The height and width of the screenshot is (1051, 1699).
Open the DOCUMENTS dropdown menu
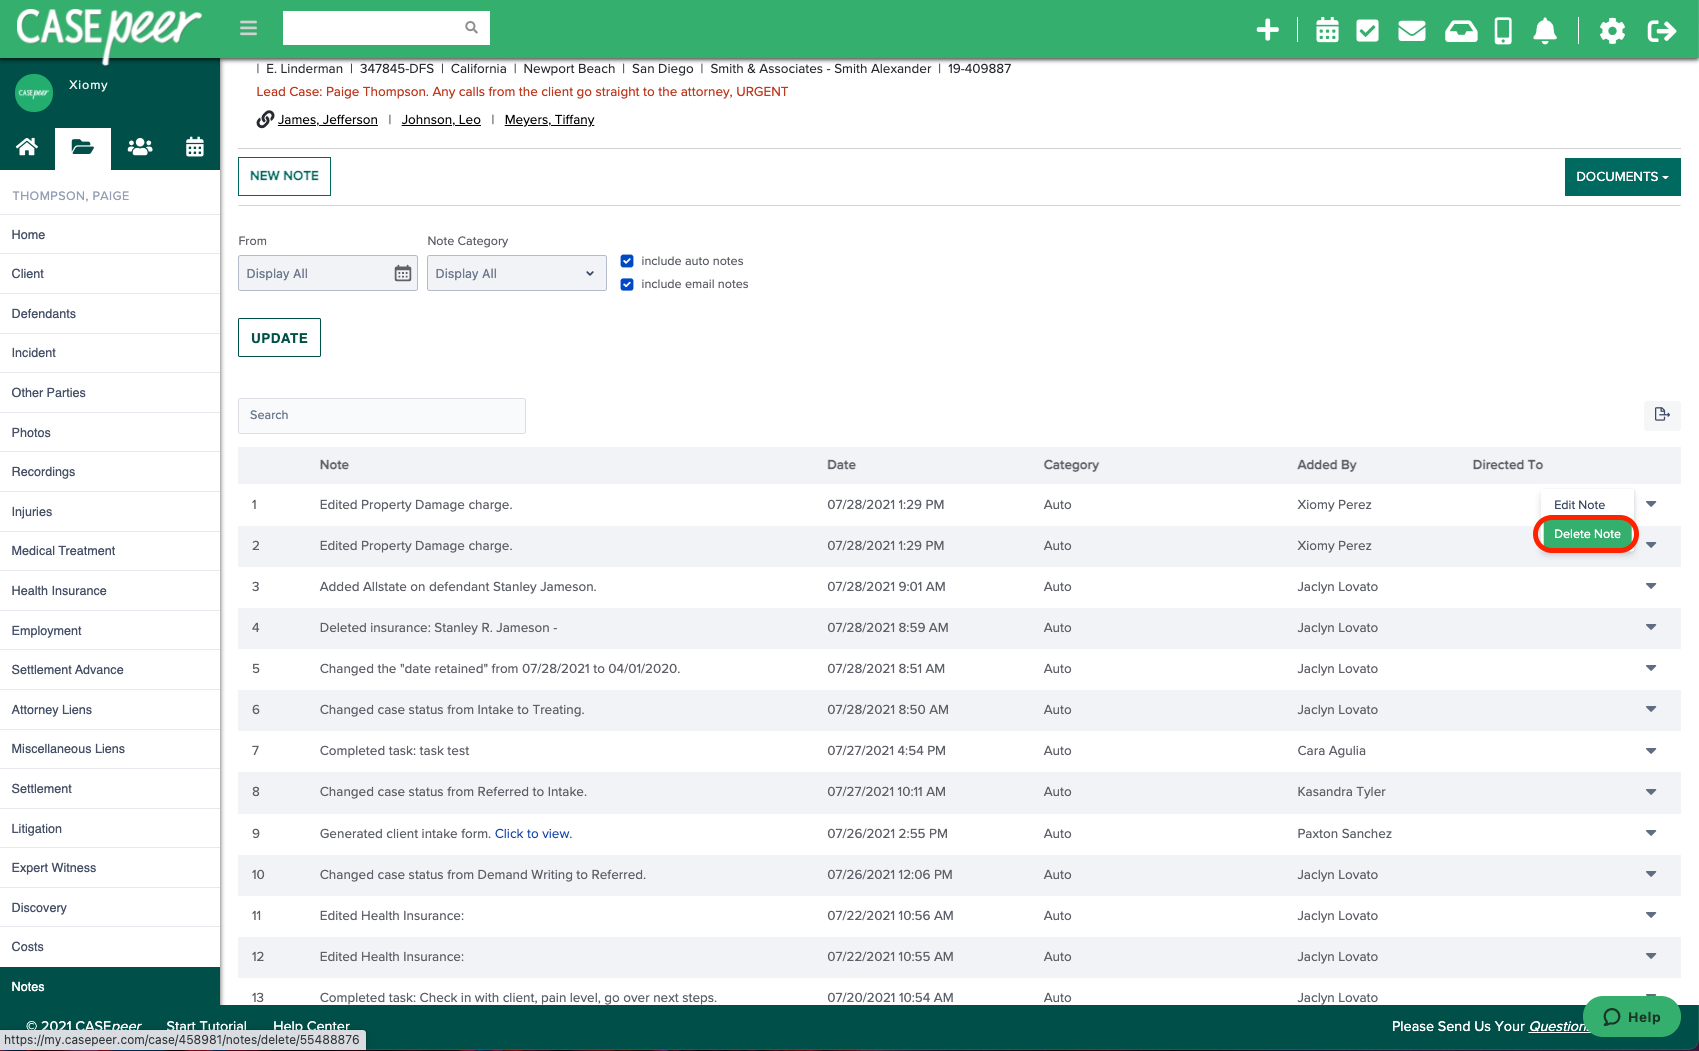1622,176
